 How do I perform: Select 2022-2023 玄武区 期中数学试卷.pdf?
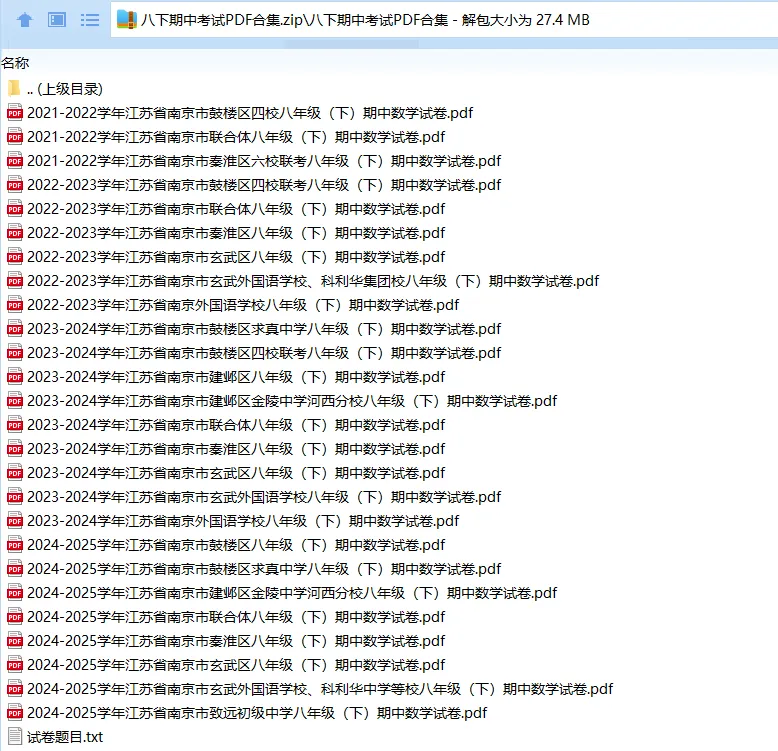click(x=226, y=257)
